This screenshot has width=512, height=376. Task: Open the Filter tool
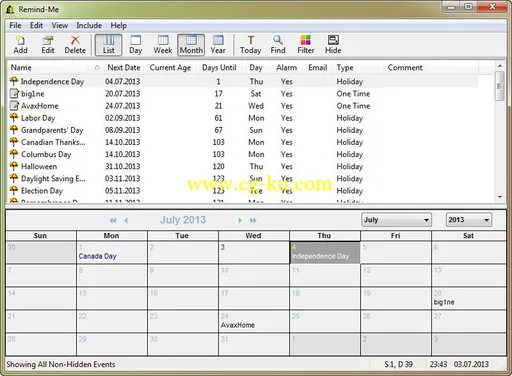click(x=306, y=45)
